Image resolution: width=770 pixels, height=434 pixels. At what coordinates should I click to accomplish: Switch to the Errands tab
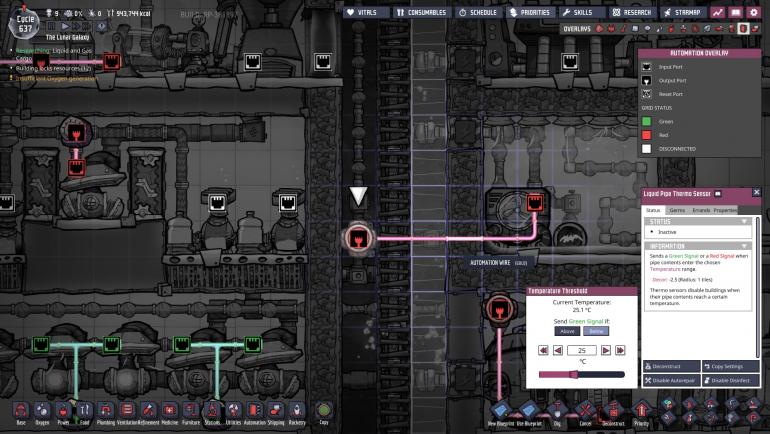click(701, 210)
